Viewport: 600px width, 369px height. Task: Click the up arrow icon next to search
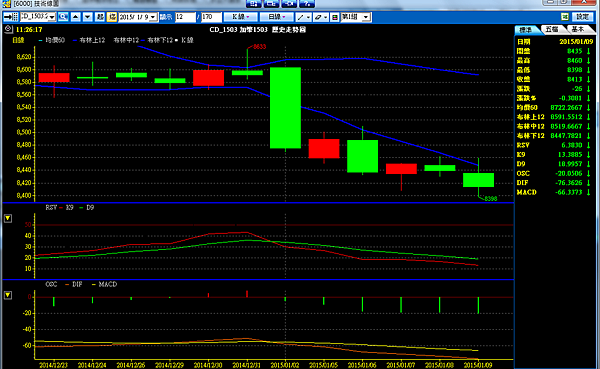pyautogui.click(x=76, y=17)
